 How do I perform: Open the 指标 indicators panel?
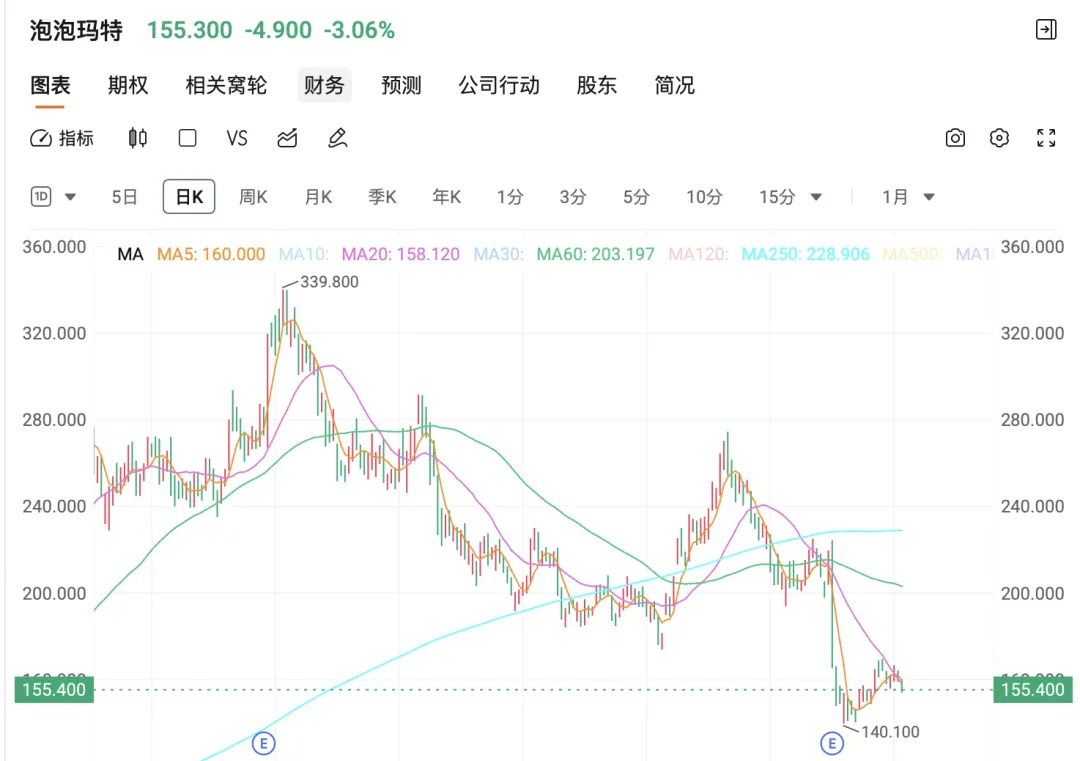[x=62, y=138]
